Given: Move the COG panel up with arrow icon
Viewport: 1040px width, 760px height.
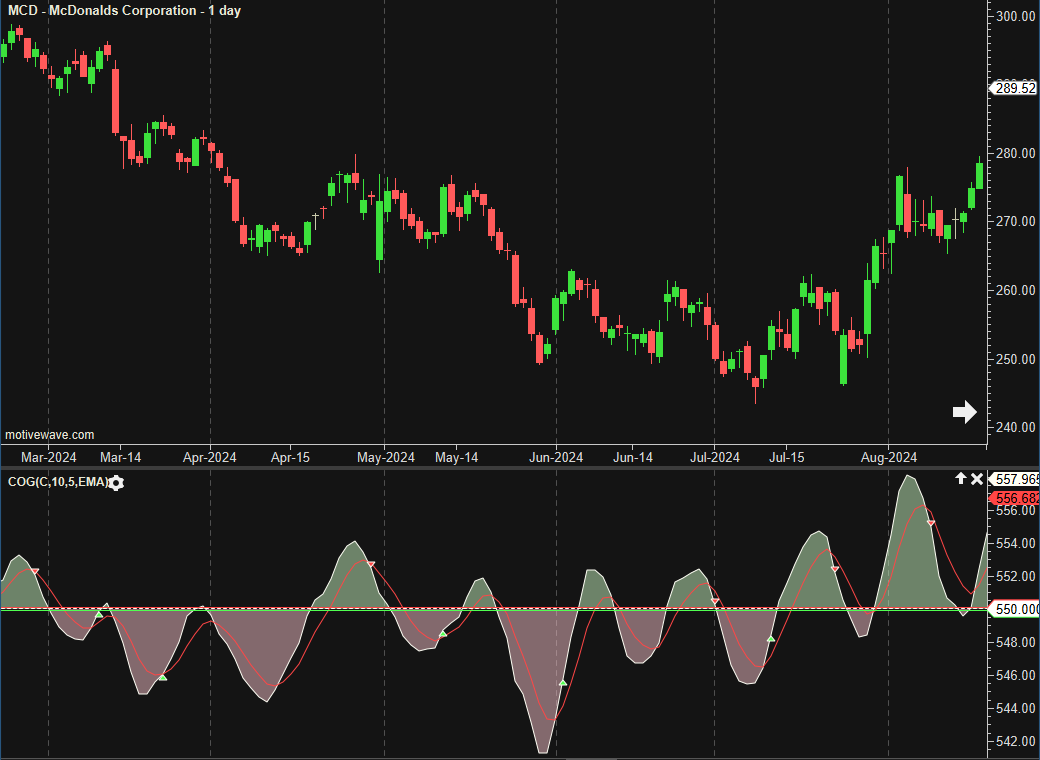Looking at the screenshot, I should click(961, 480).
